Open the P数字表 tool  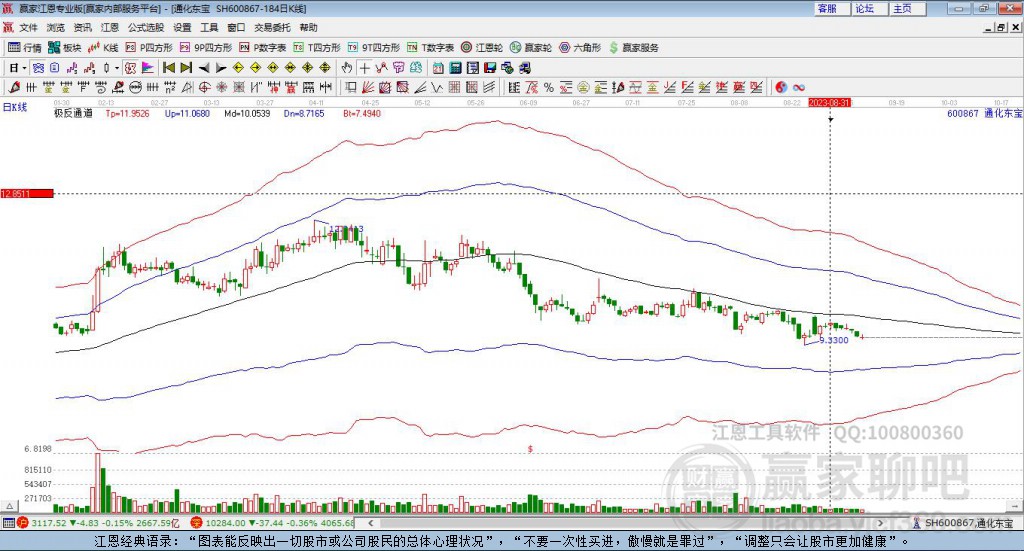(263, 48)
